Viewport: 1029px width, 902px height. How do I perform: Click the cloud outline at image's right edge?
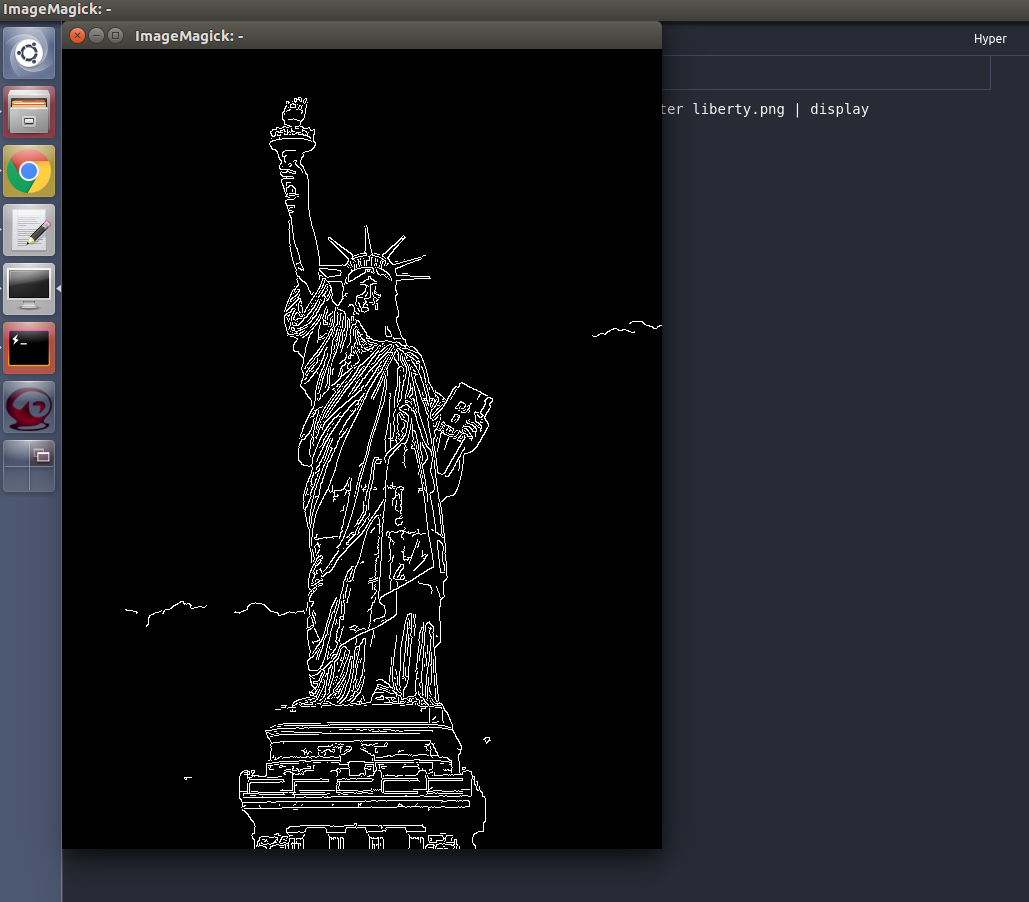630,328
